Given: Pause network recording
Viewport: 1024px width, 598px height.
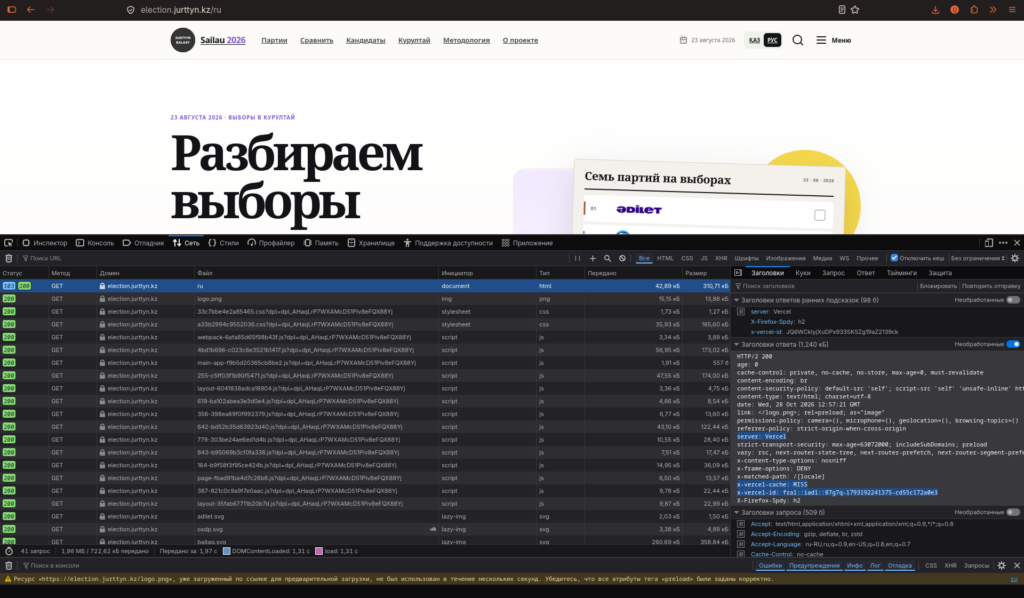Looking at the screenshot, I should coord(577,258).
